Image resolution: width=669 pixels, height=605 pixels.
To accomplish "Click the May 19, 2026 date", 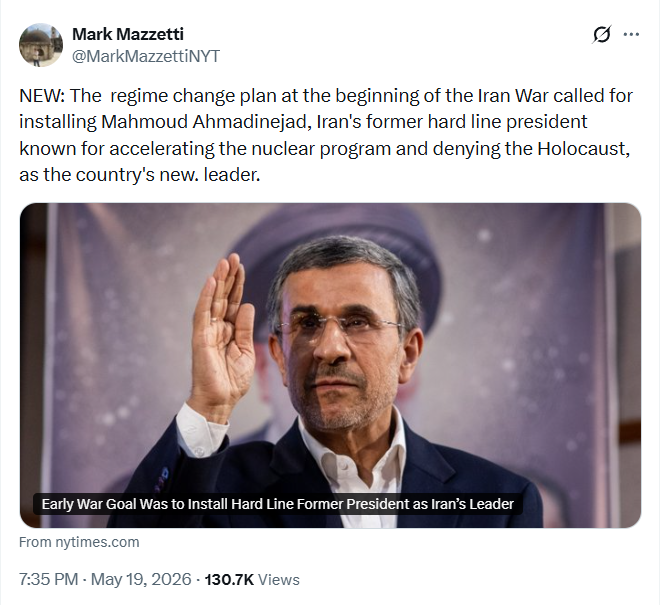I will point(141,579).
